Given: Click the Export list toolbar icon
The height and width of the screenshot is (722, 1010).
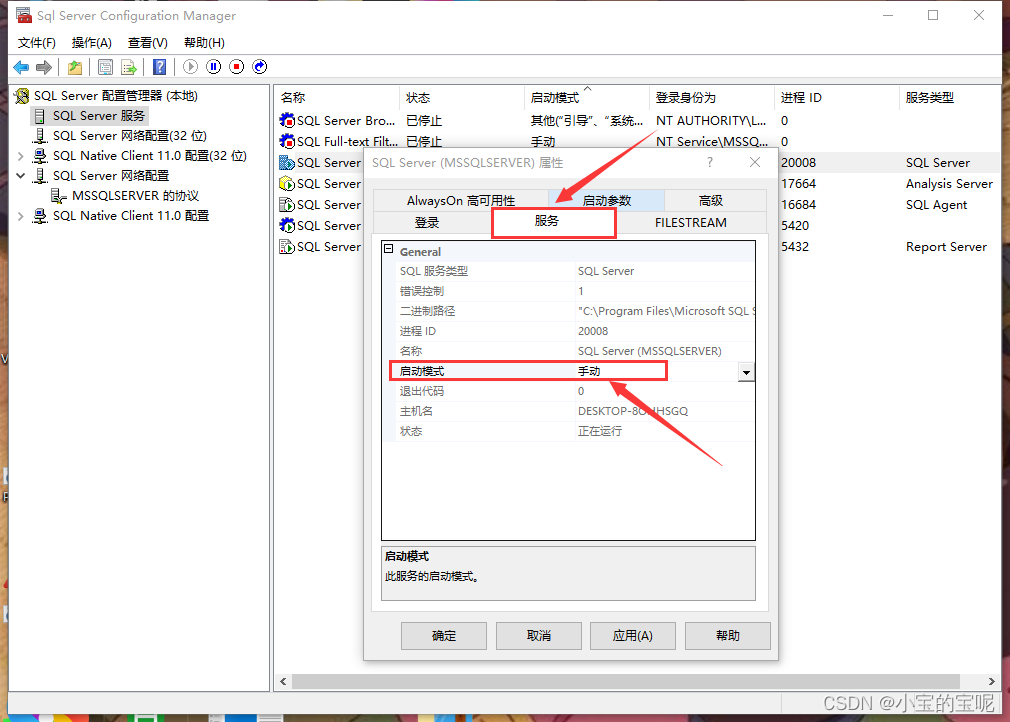Looking at the screenshot, I should tap(128, 67).
